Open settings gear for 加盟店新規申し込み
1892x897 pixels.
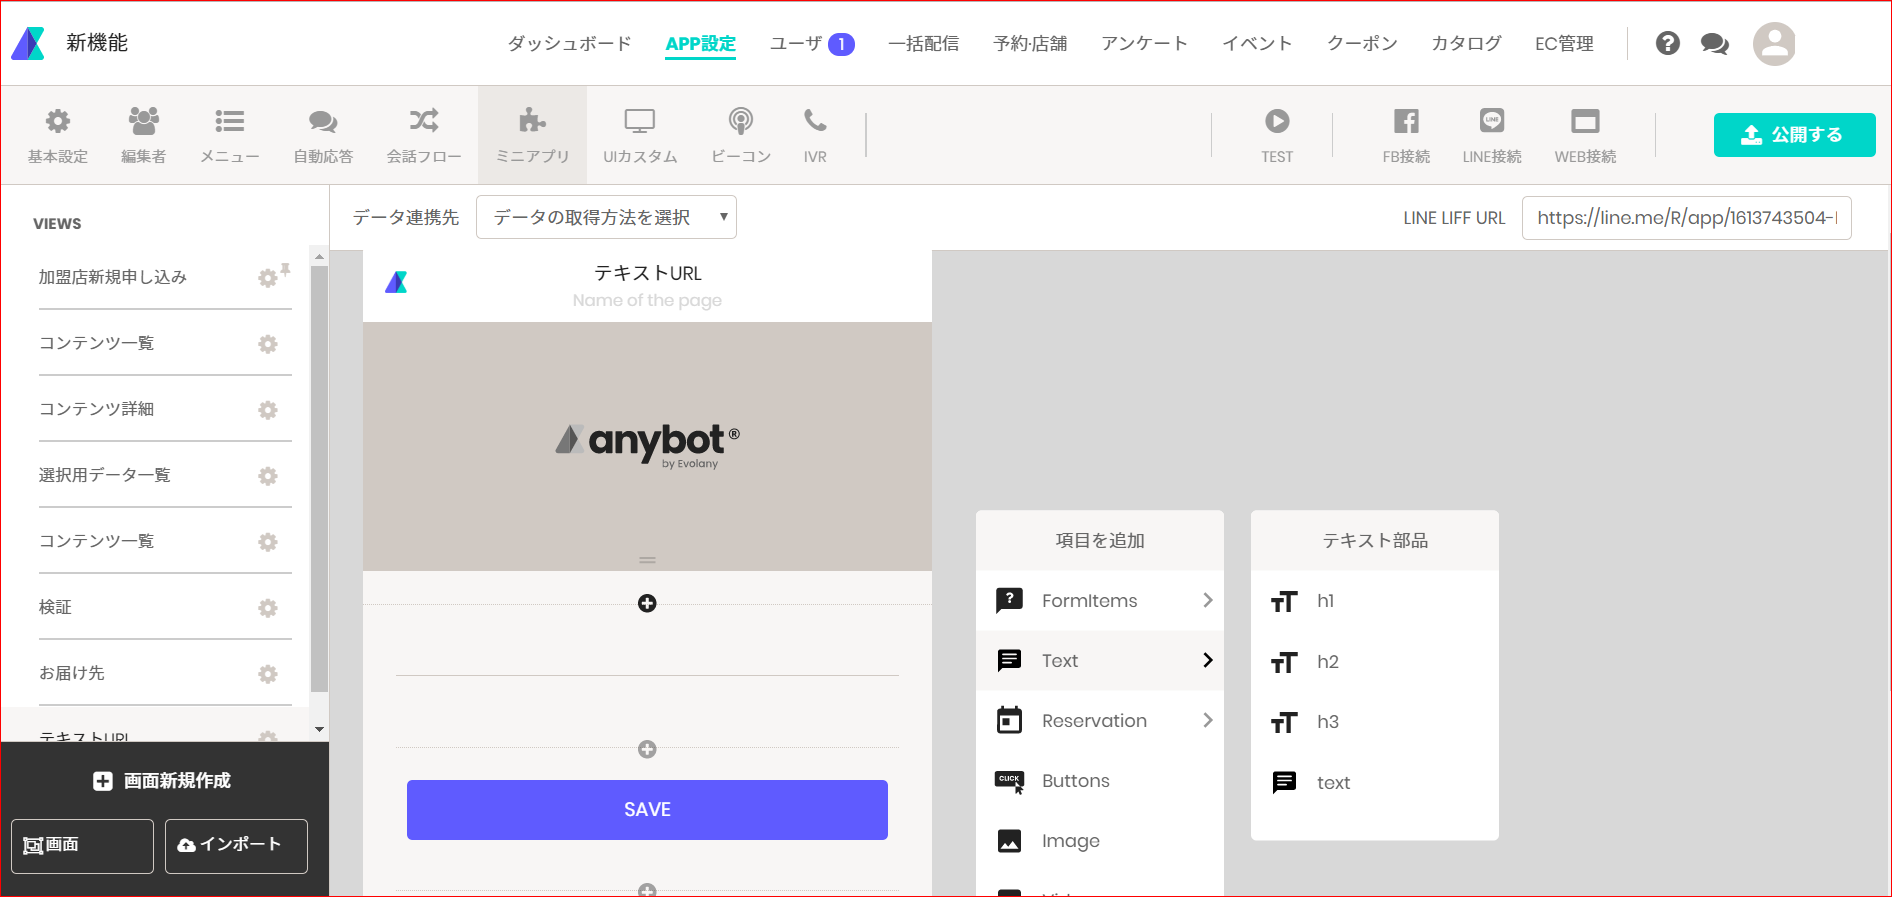click(x=268, y=278)
